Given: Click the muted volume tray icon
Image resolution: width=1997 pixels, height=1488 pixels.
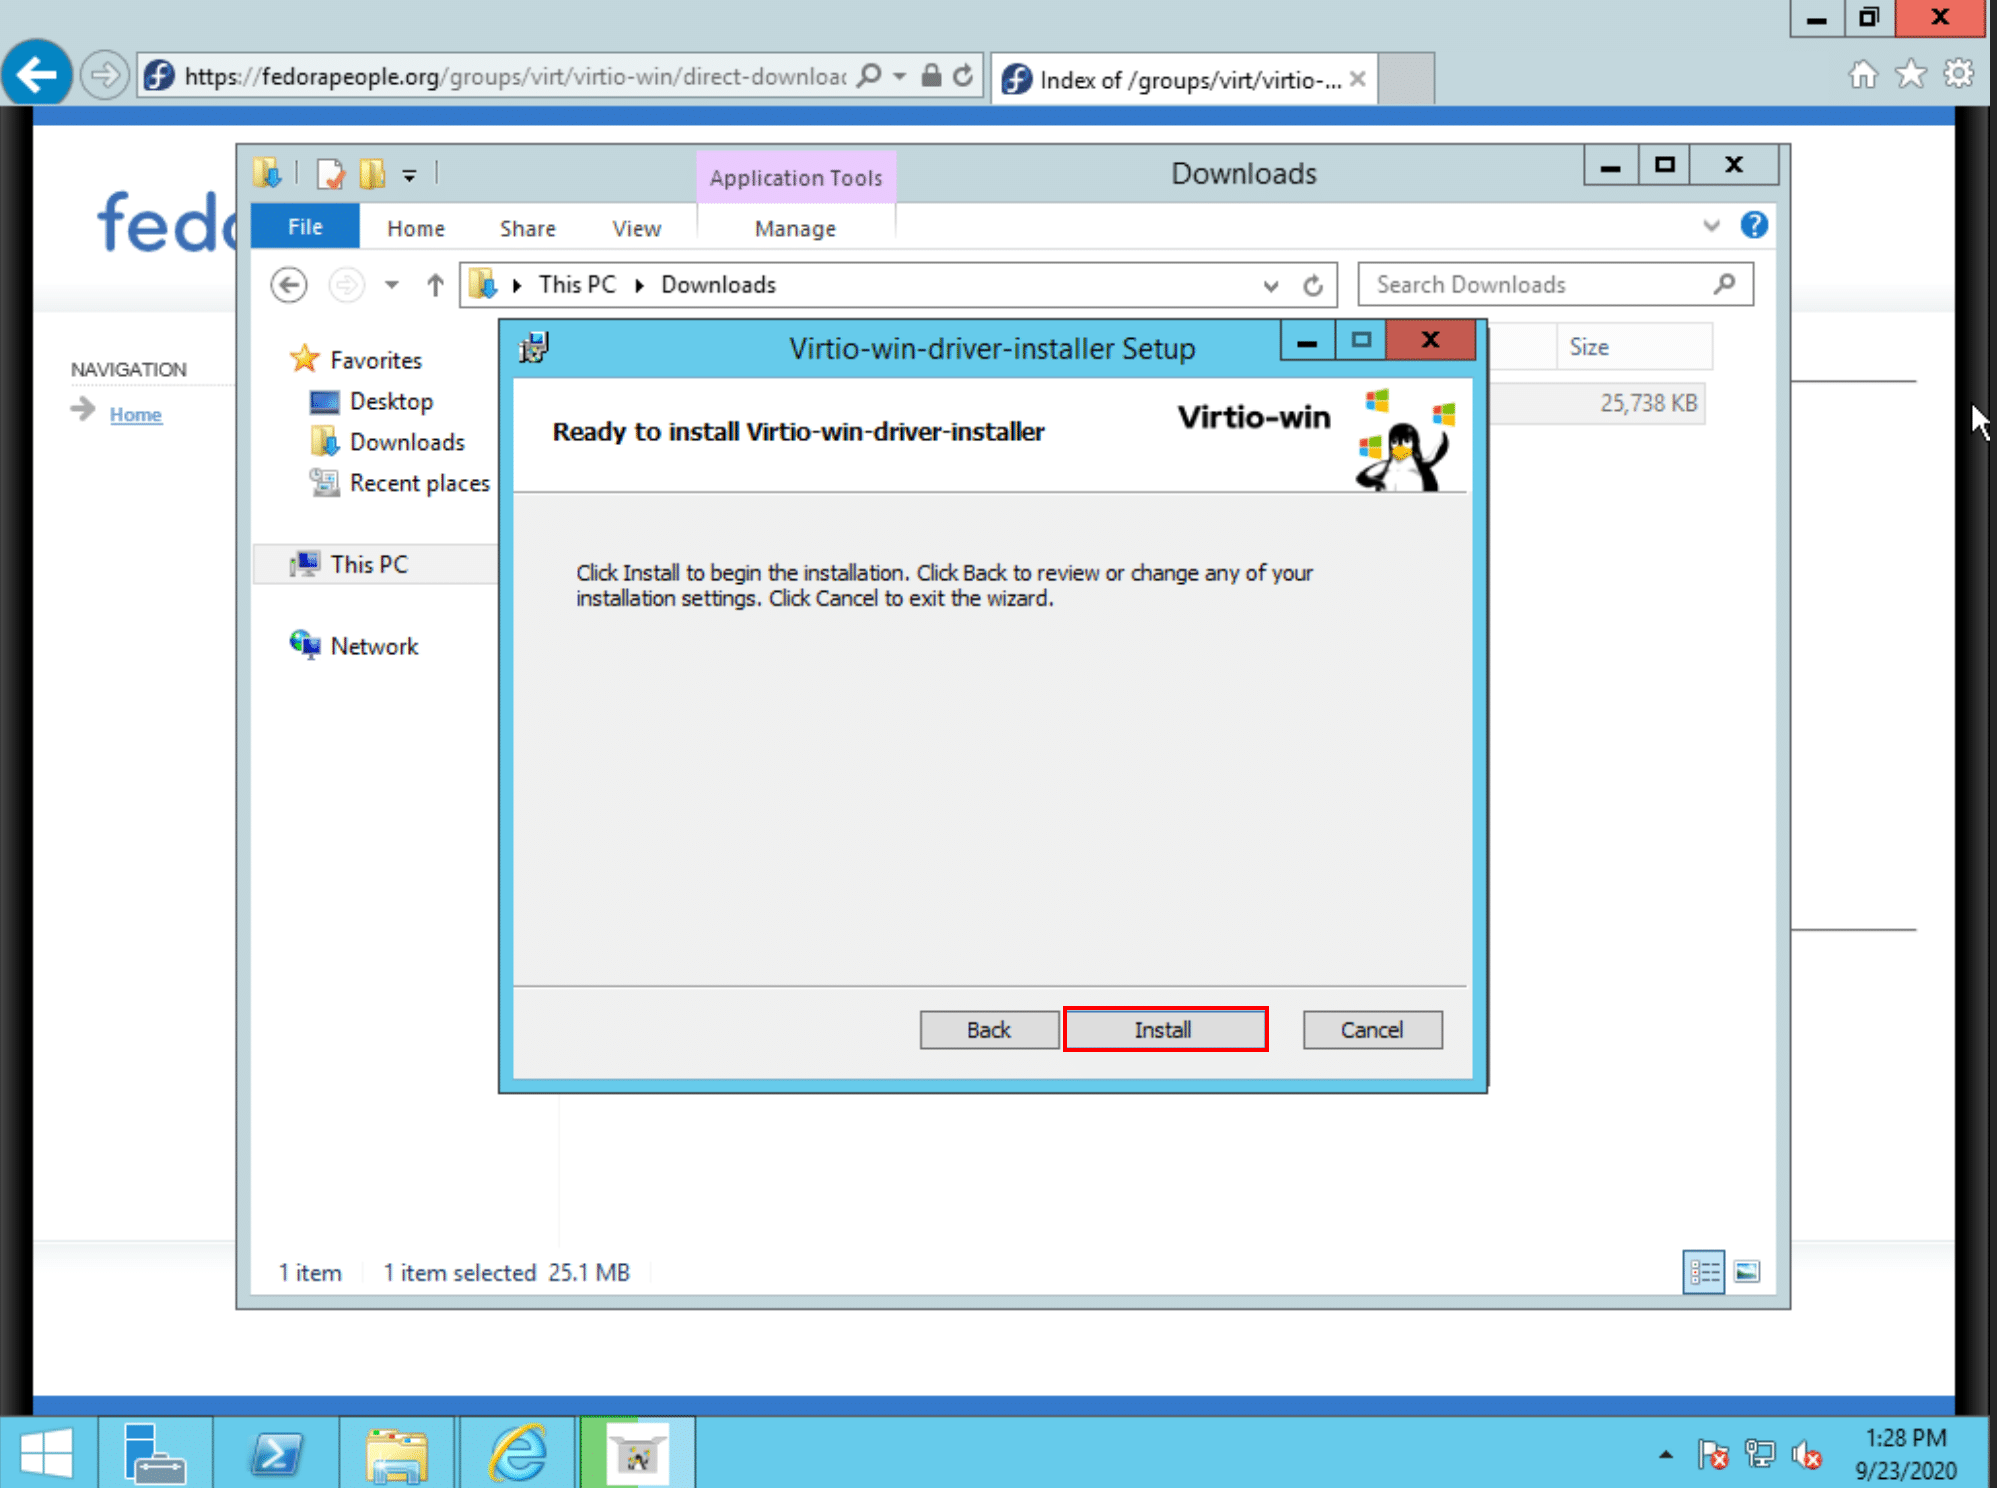Looking at the screenshot, I should pos(1806,1454).
